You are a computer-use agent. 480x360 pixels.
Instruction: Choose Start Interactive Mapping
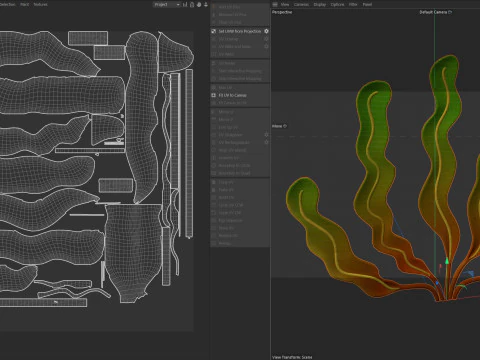pyautogui.click(x=240, y=71)
